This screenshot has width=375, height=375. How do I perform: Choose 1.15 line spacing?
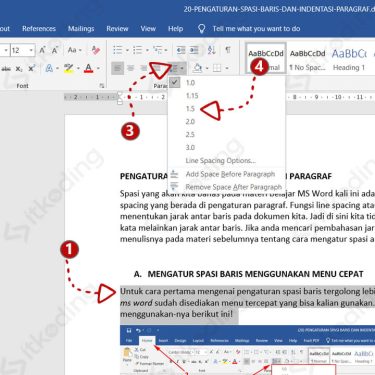227,96
